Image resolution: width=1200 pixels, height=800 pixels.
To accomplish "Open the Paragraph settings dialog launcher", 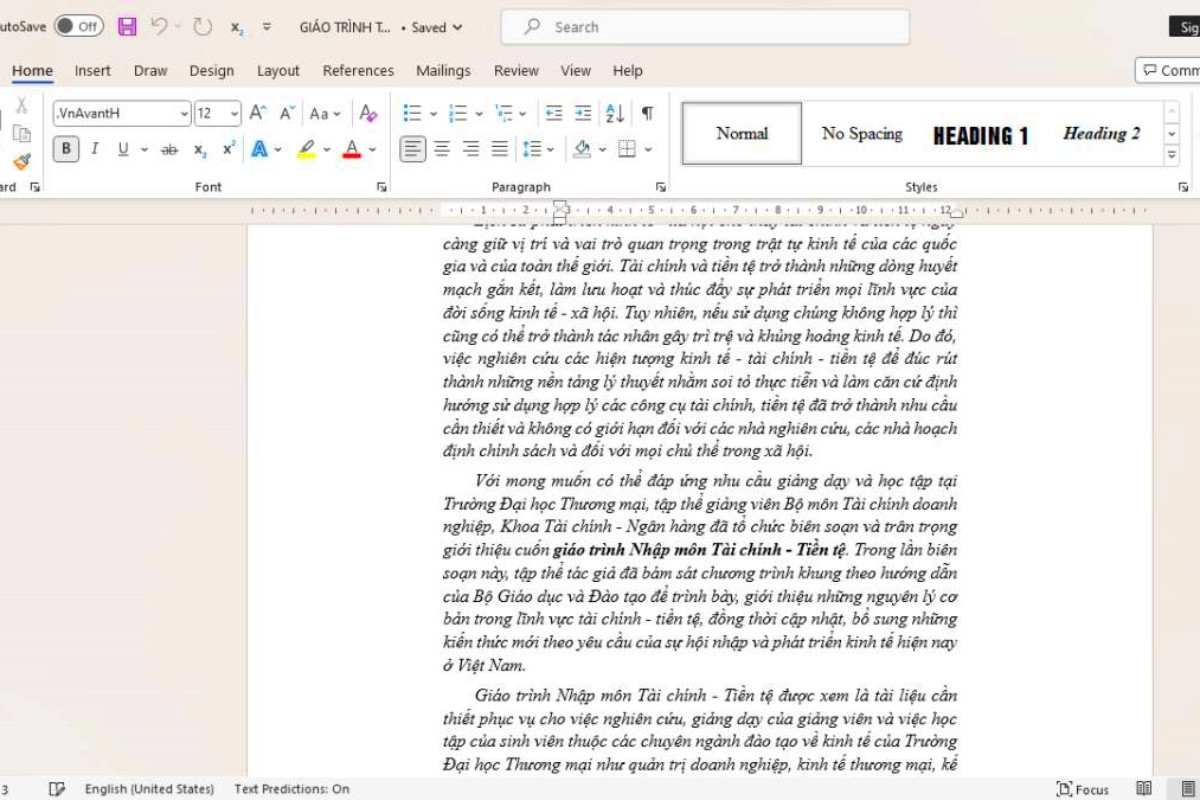I will coord(660,187).
